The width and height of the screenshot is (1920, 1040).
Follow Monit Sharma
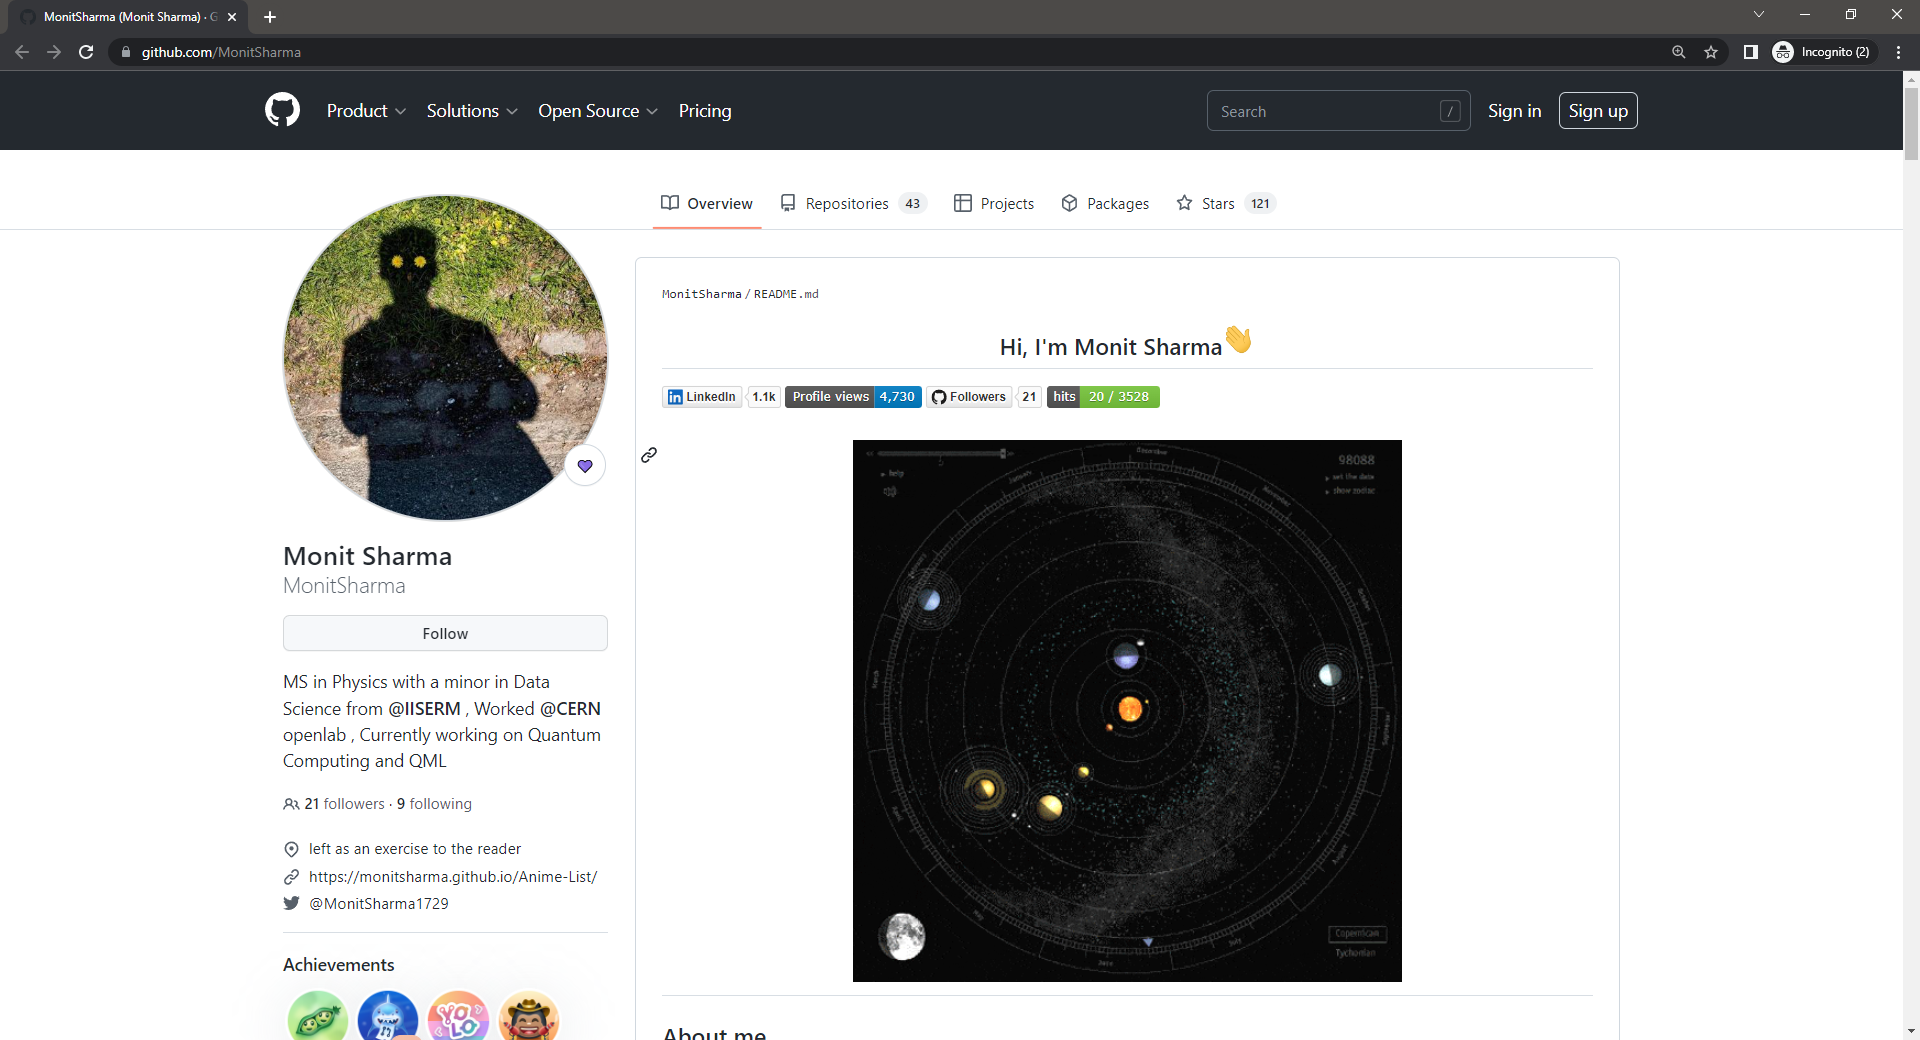coord(445,633)
